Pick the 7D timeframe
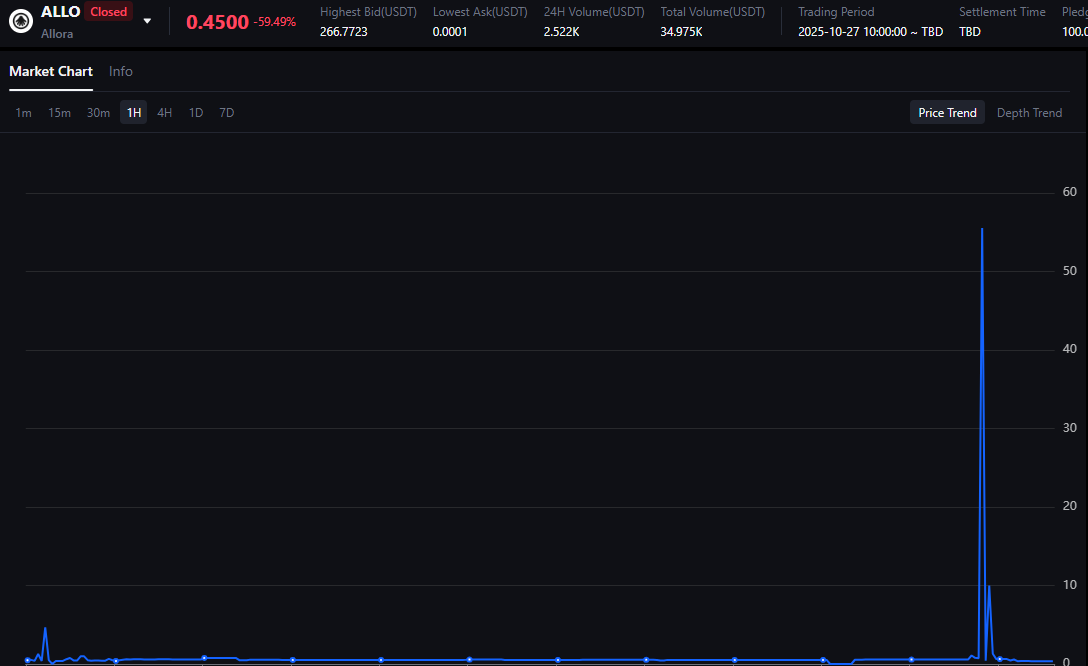Image resolution: width=1088 pixels, height=666 pixels. click(227, 113)
